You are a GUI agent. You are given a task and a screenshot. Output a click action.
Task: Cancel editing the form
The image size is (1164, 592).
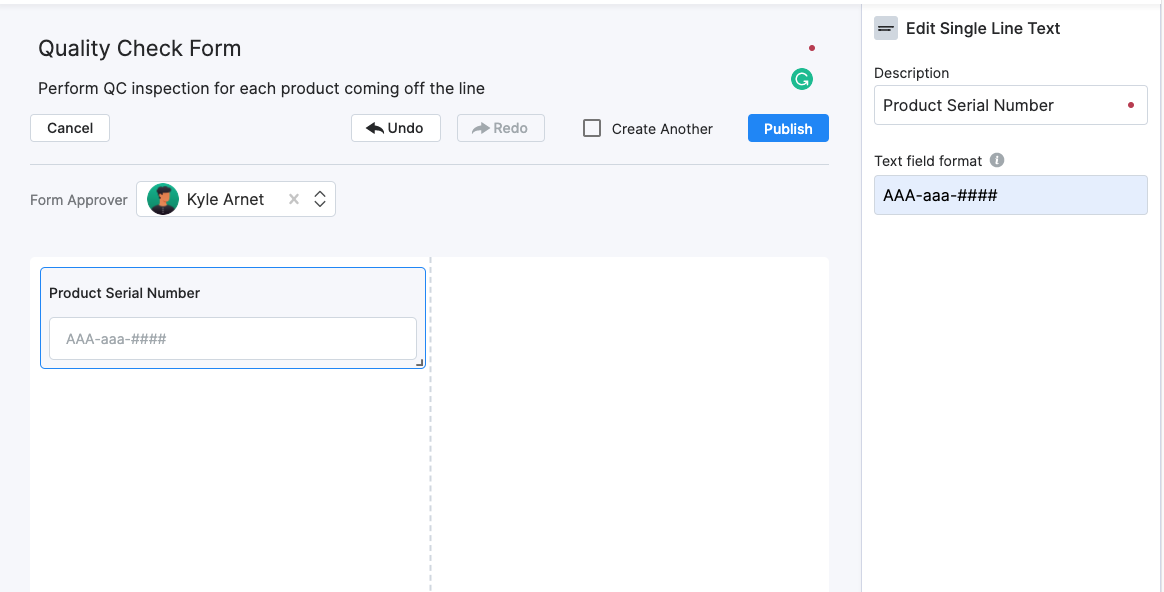click(70, 128)
